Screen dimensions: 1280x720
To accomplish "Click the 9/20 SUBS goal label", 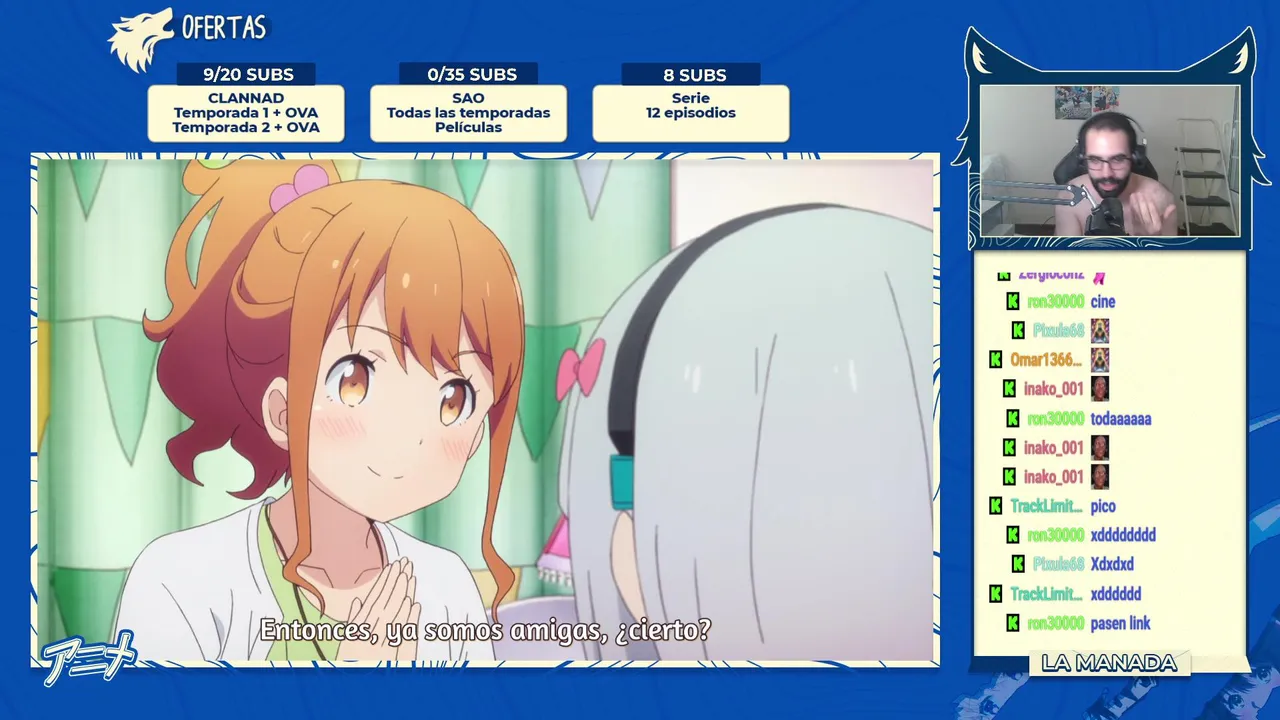I will (247, 74).
